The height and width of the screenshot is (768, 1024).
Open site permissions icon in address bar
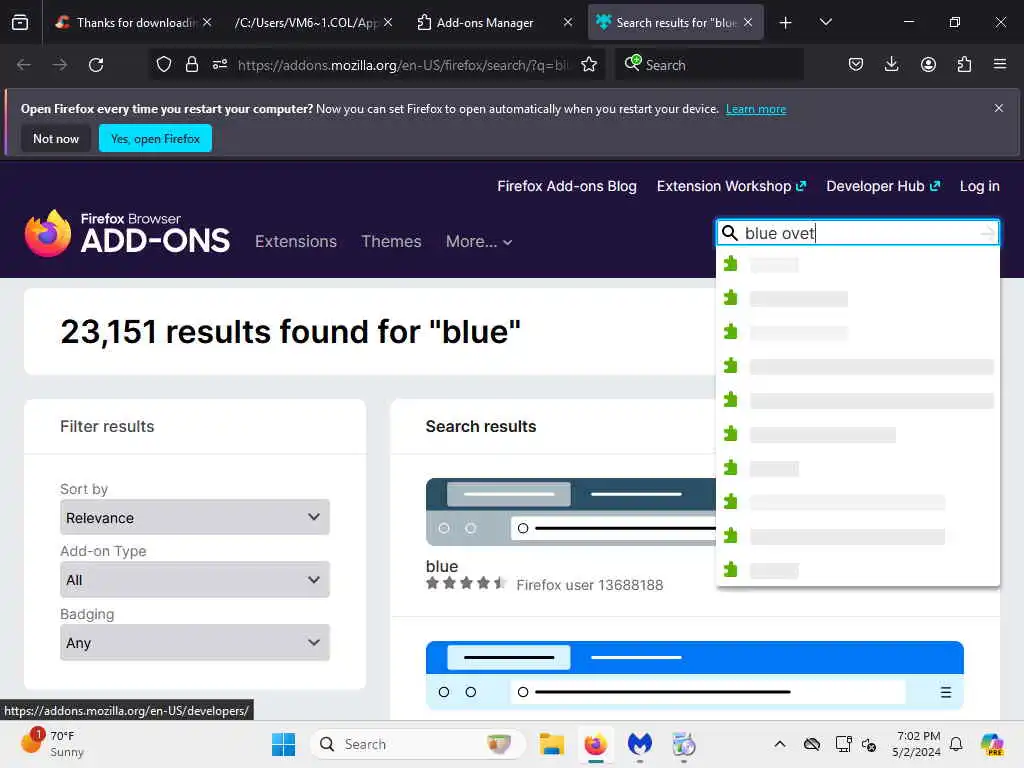pos(220,65)
